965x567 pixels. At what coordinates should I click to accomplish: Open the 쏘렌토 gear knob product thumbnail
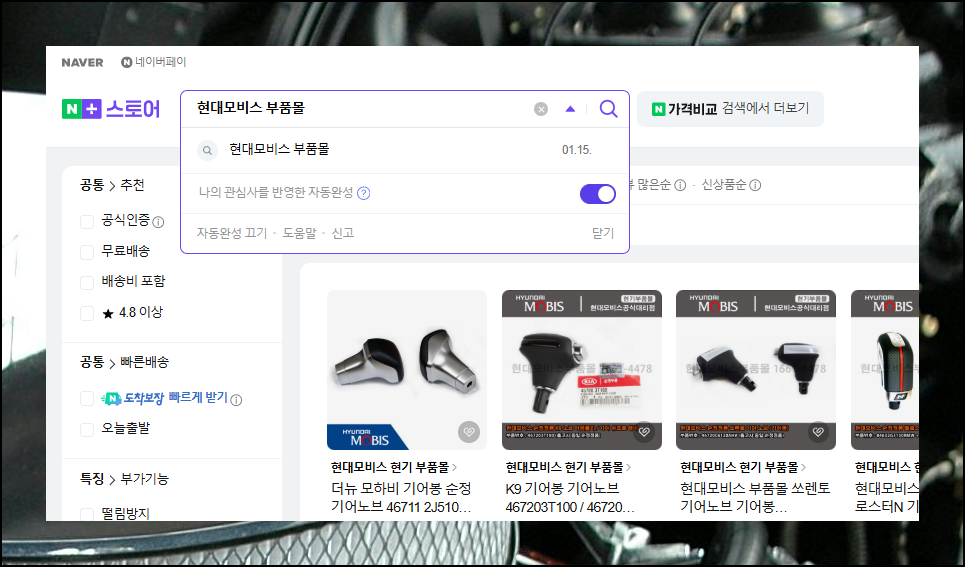[756, 370]
